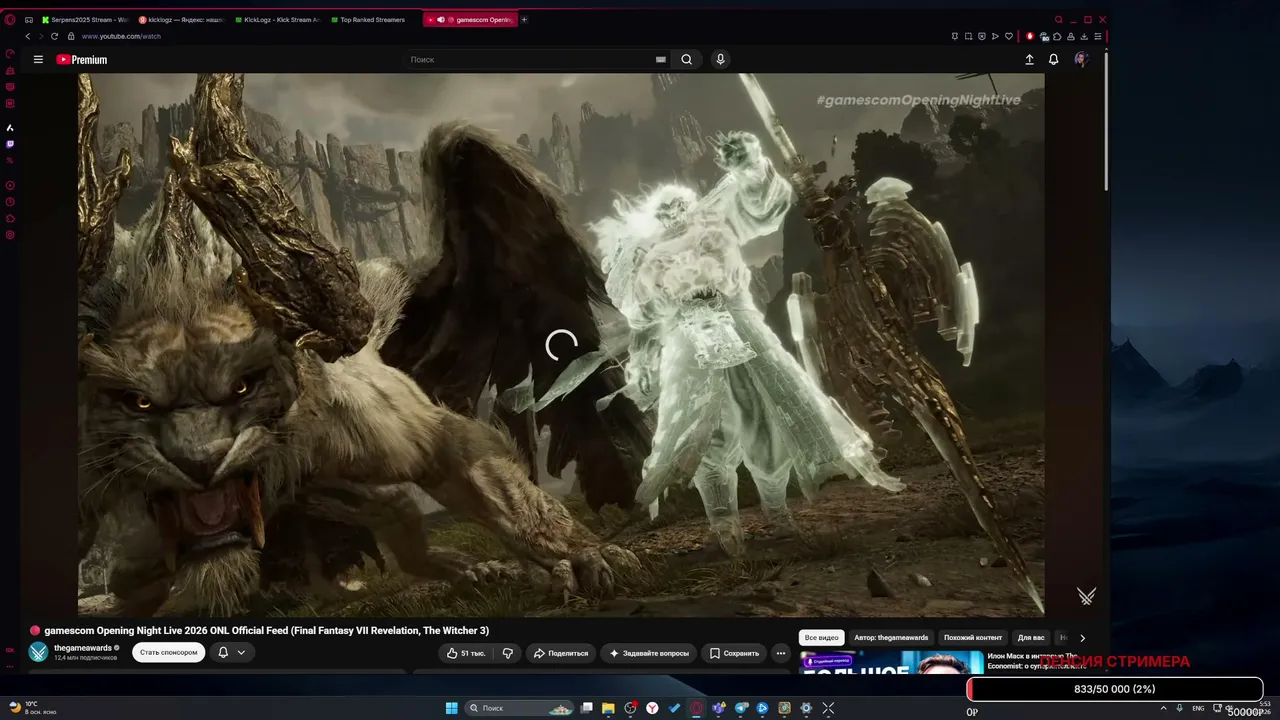1280x720 pixels.
Task: Open the player icon in address bar
Action: pos(995,36)
